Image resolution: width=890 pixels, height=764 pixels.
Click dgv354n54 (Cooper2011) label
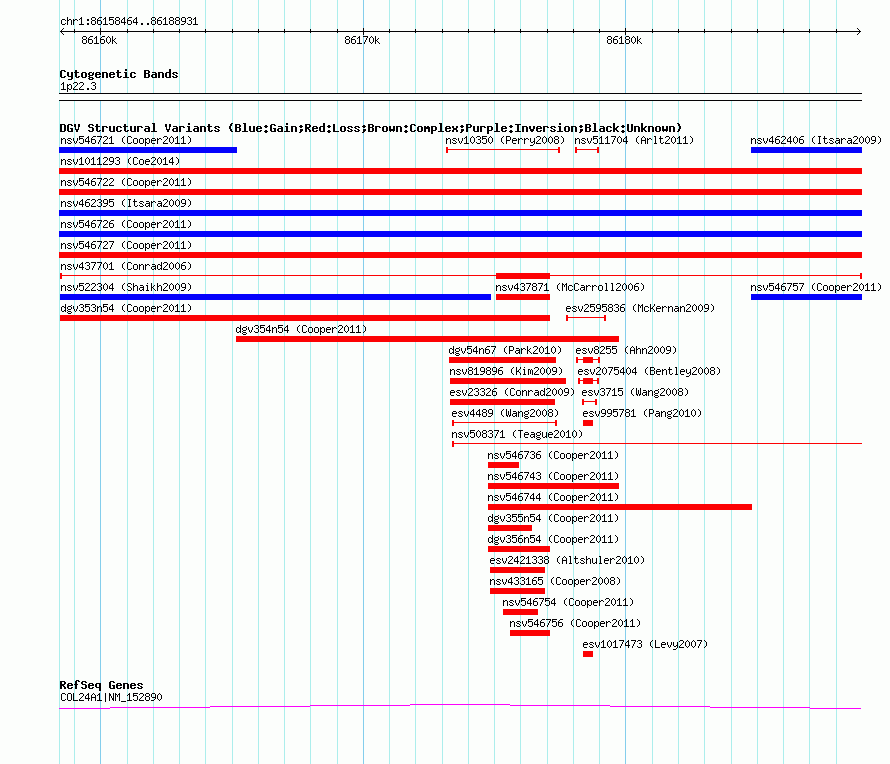[301, 329]
